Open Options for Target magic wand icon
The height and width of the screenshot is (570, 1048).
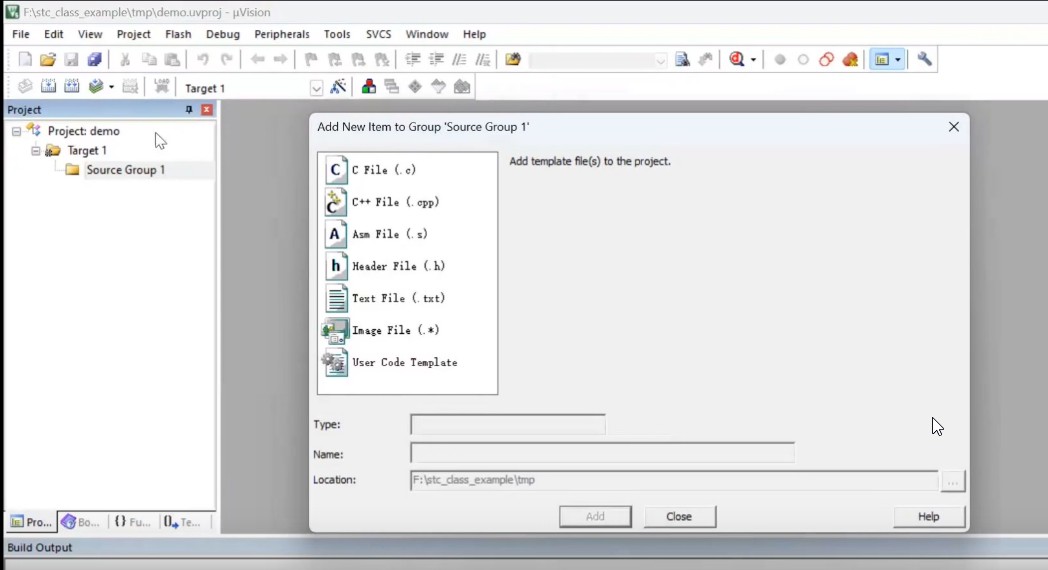[338, 87]
